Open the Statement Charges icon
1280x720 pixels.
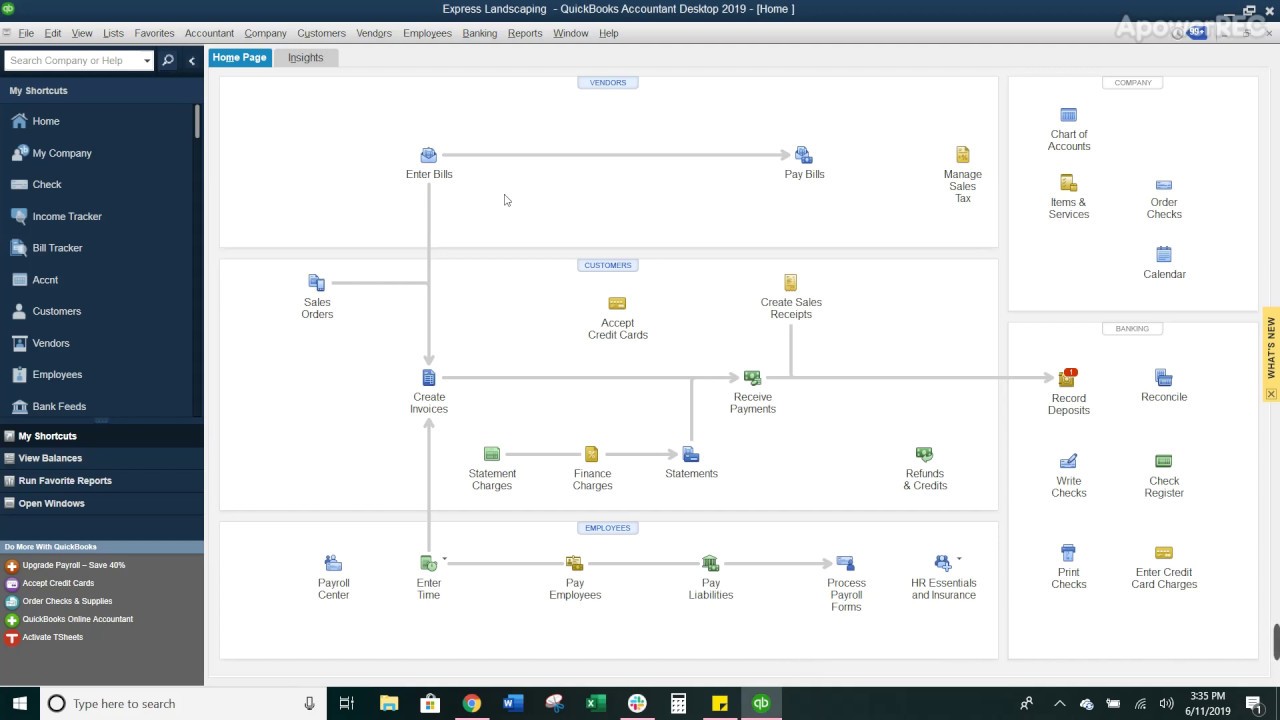point(491,454)
